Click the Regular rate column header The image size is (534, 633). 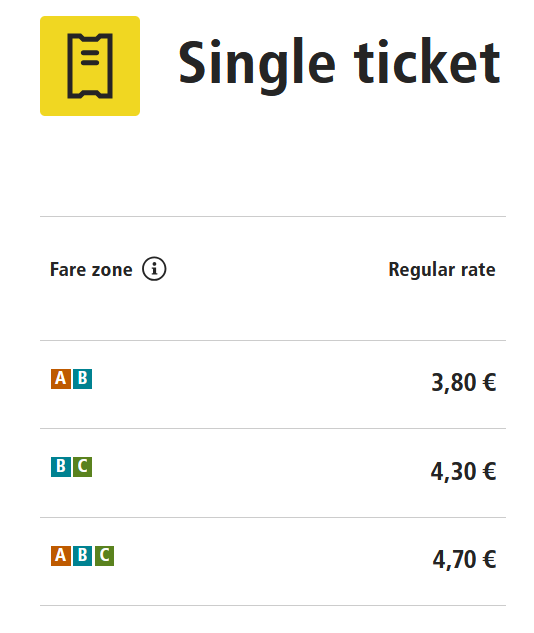coord(442,270)
